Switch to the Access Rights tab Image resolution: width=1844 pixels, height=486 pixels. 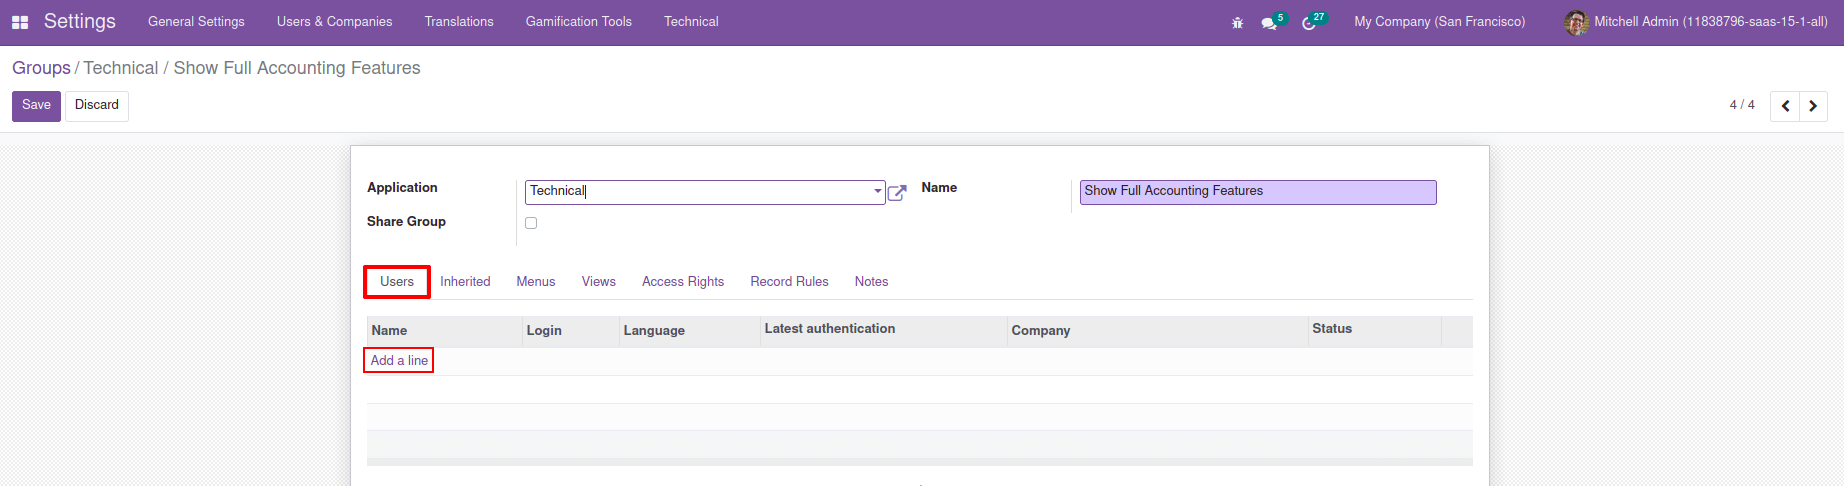[683, 282]
